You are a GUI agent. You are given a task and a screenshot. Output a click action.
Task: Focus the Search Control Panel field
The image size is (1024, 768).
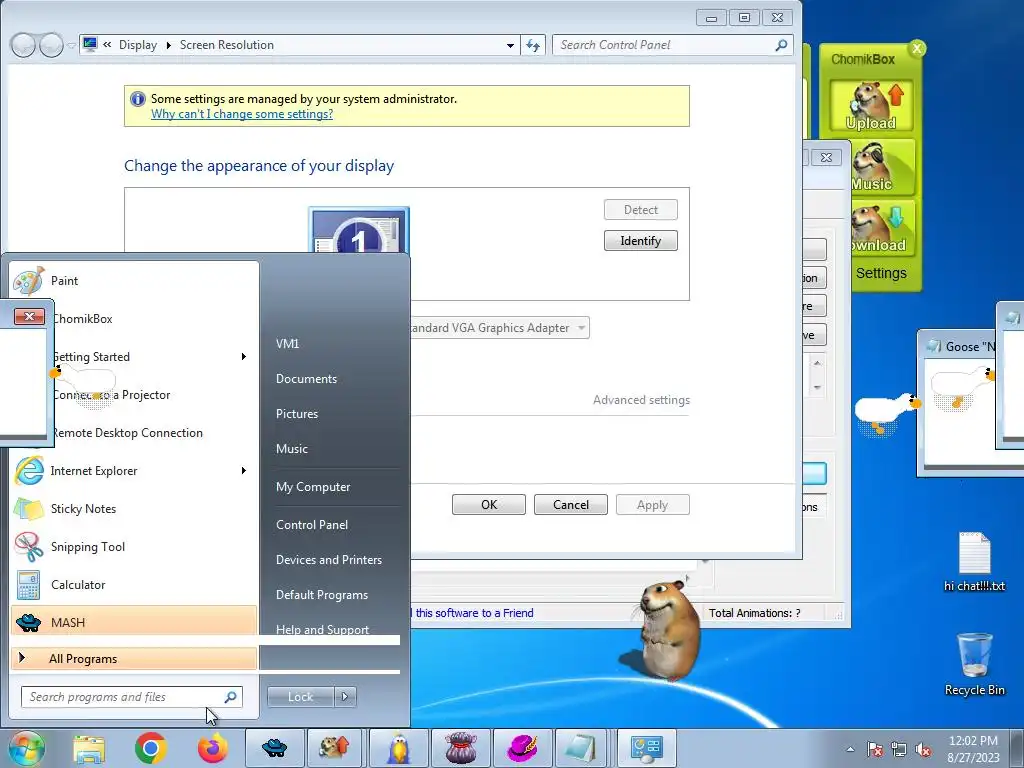672,45
